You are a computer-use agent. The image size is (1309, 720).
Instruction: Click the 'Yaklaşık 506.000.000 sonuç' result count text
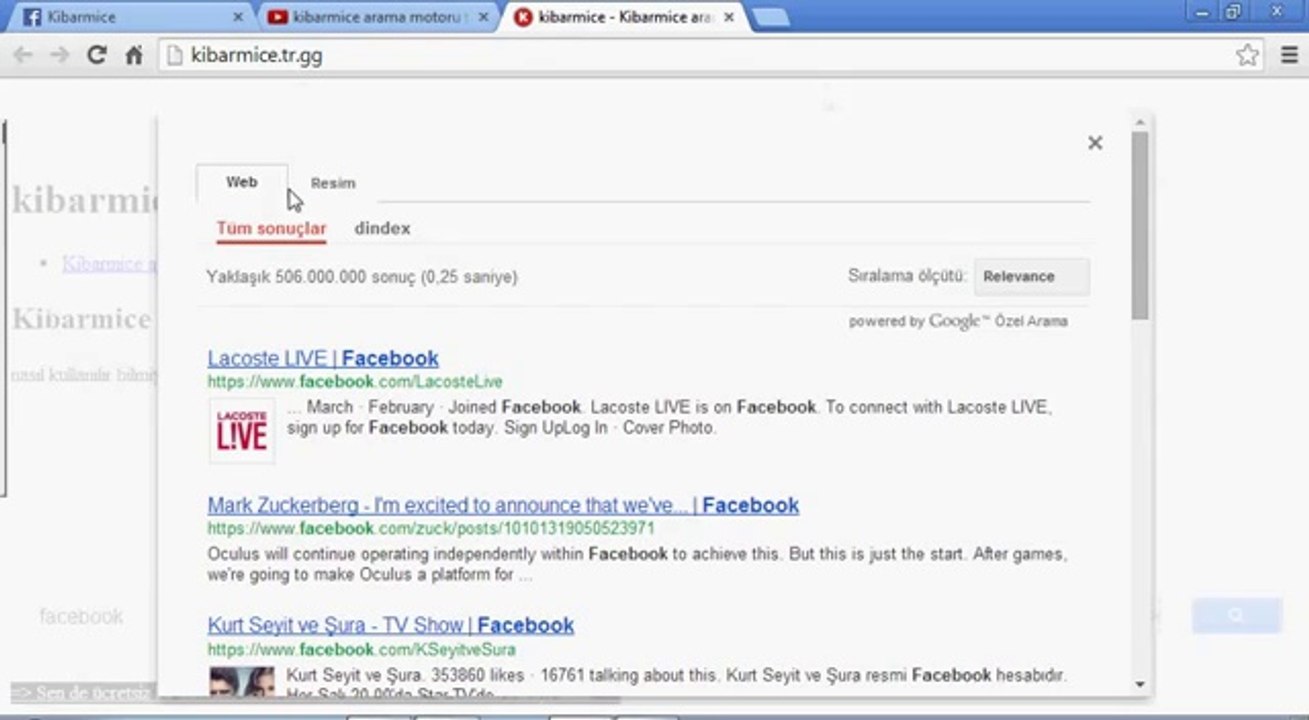362,277
